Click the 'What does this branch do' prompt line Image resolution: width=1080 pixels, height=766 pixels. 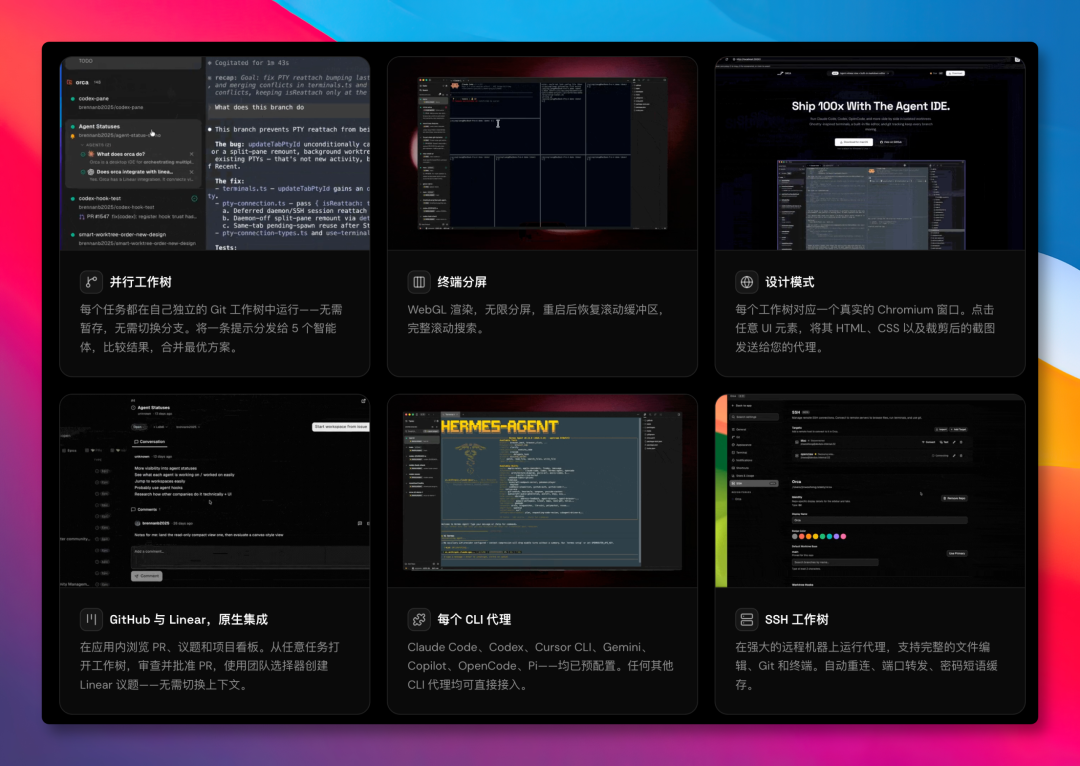[x=290, y=107]
